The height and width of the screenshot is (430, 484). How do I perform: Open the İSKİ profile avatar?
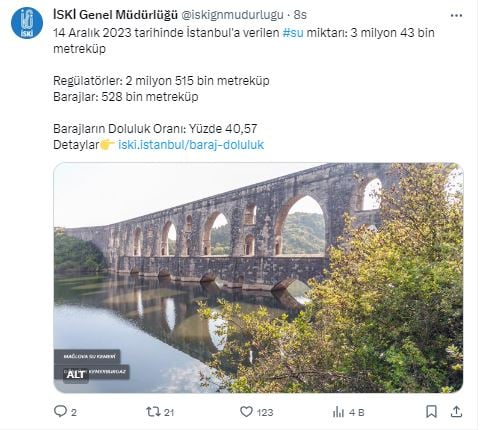[27, 23]
